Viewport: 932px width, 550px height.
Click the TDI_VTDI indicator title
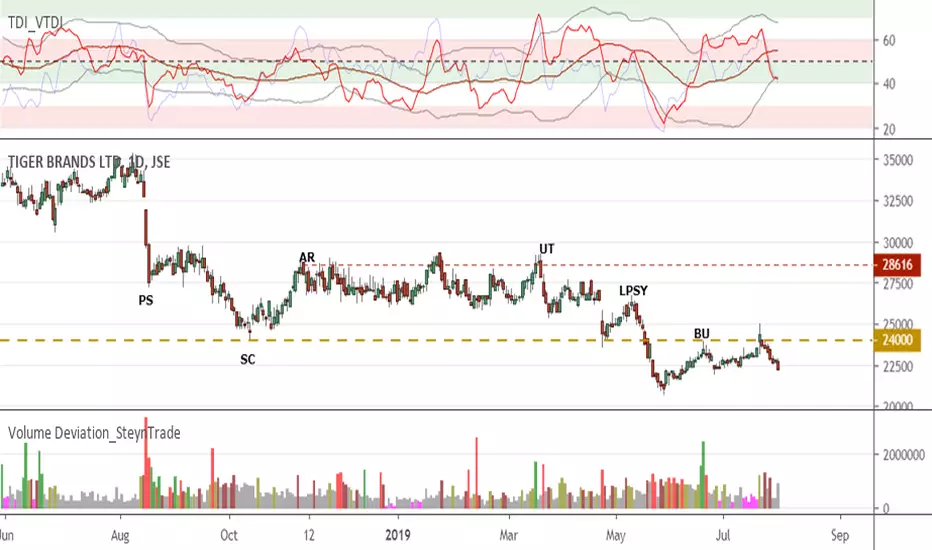35,23
